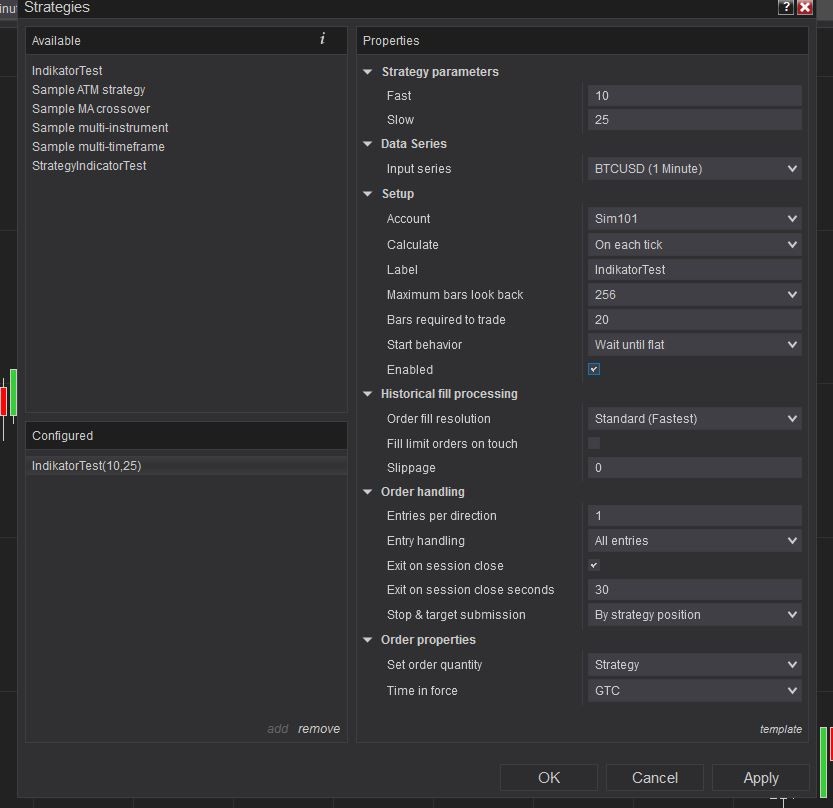This screenshot has width=833, height=808.
Task: Close the Strategies dialog
Action: click(x=805, y=7)
